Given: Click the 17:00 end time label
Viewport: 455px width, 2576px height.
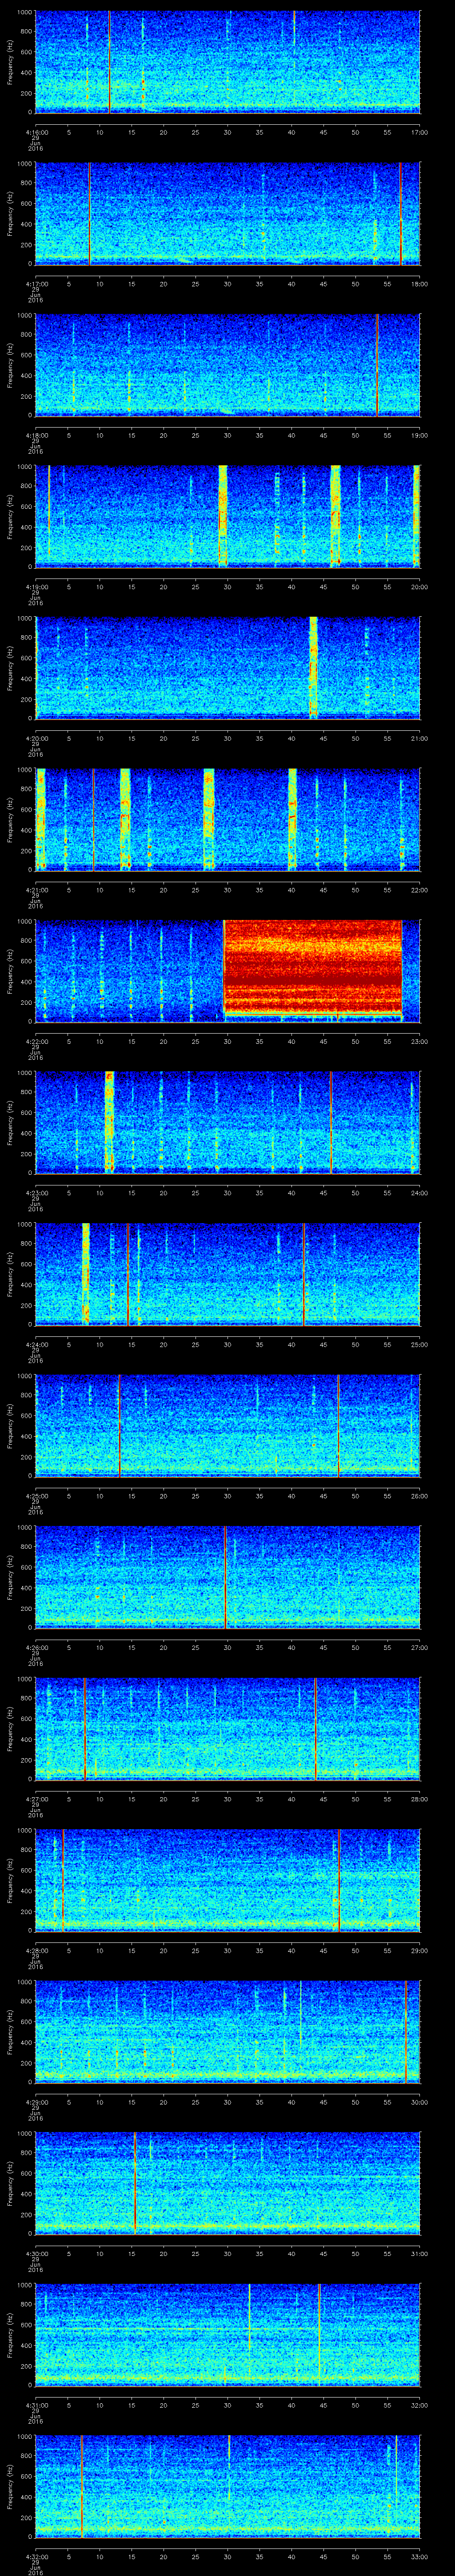Looking at the screenshot, I should (x=419, y=132).
